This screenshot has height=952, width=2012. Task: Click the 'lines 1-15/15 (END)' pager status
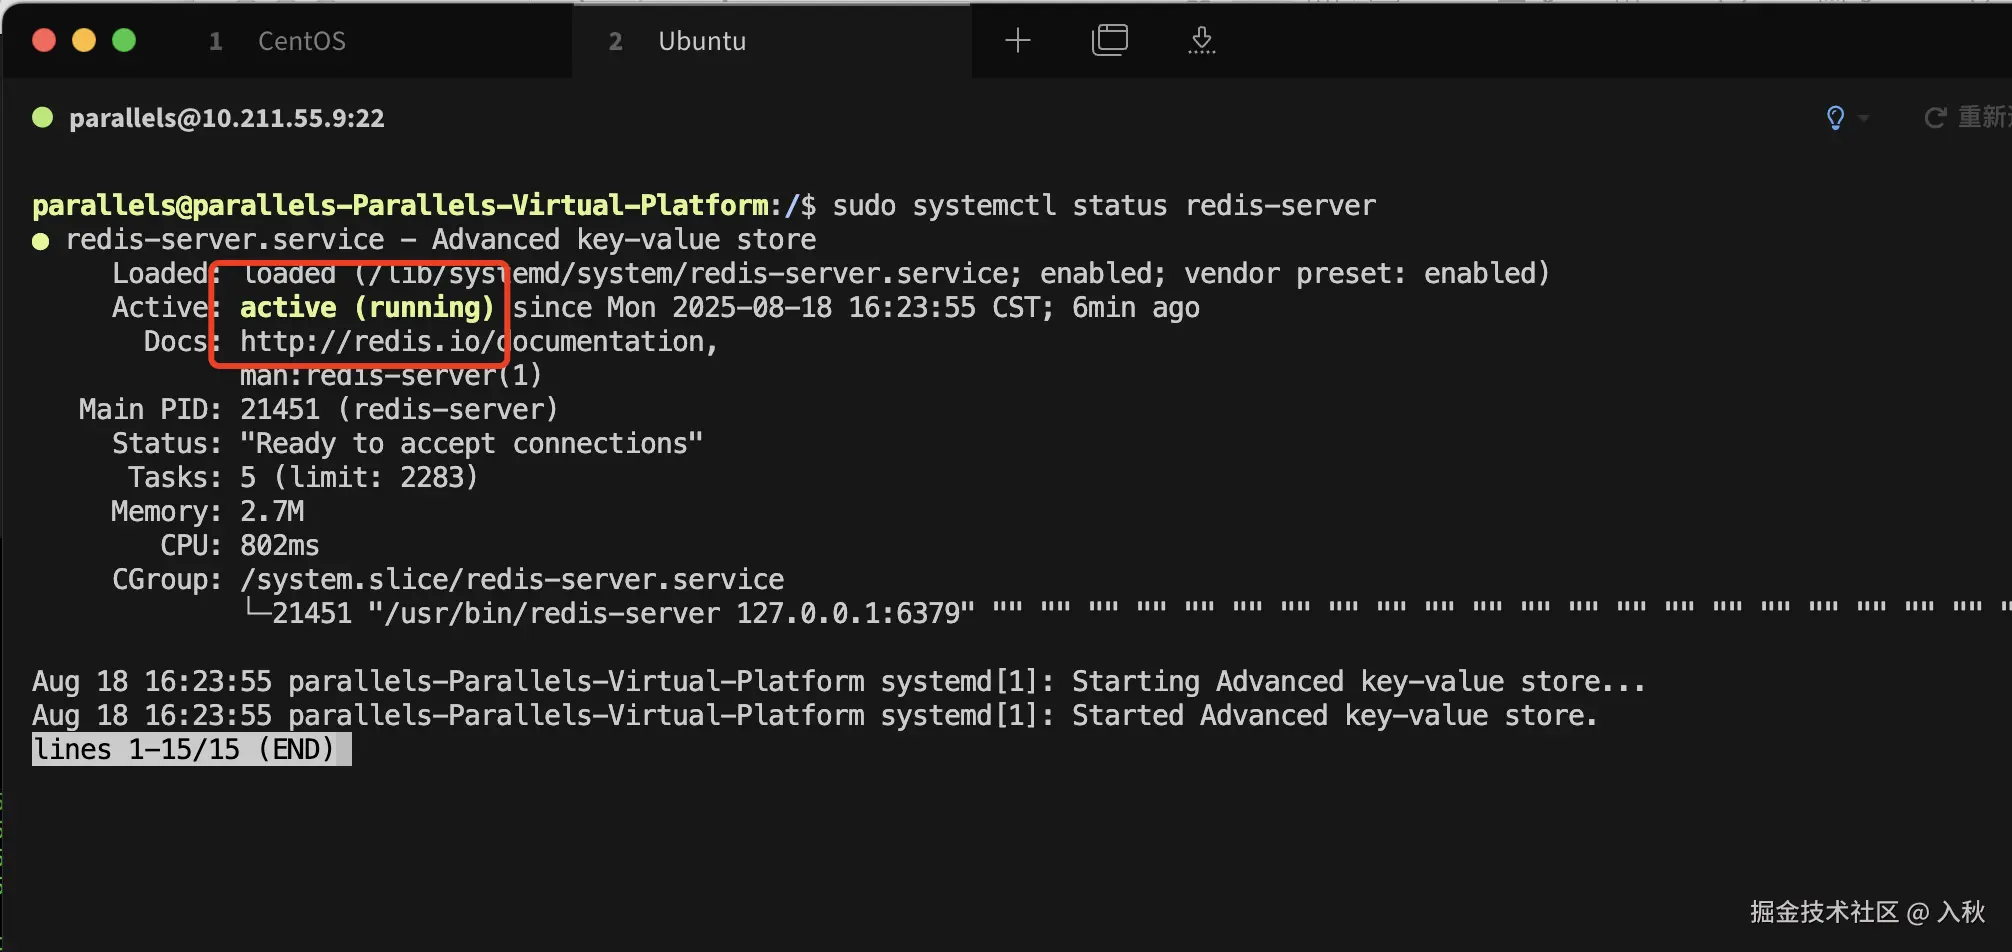coord(191,749)
